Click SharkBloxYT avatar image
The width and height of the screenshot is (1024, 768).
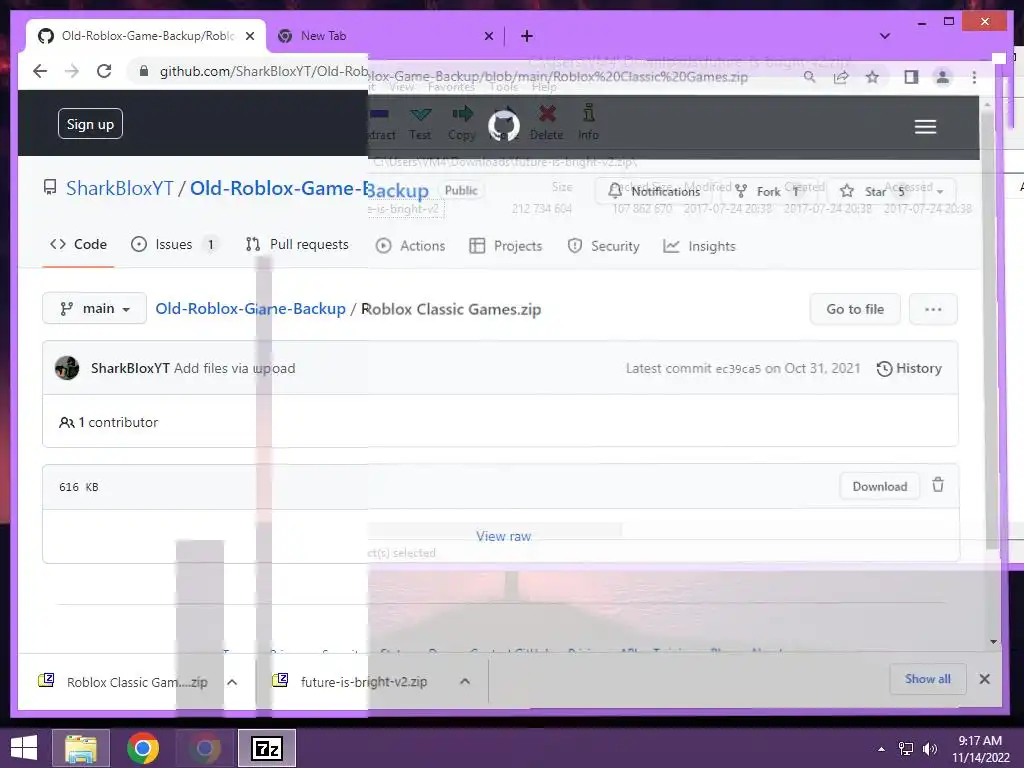tap(67, 368)
